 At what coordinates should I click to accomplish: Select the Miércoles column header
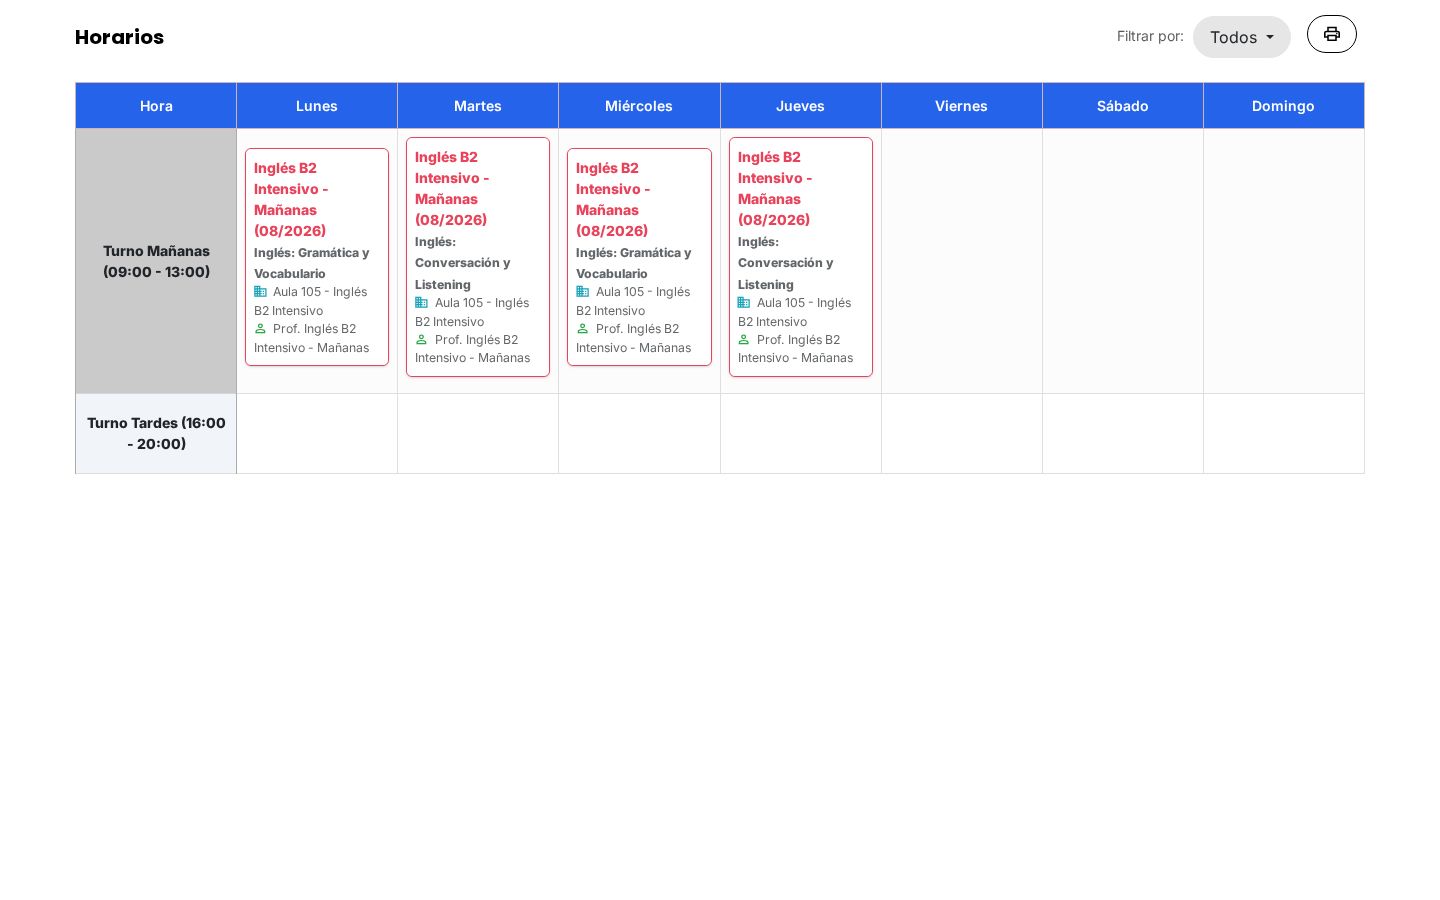click(x=639, y=106)
